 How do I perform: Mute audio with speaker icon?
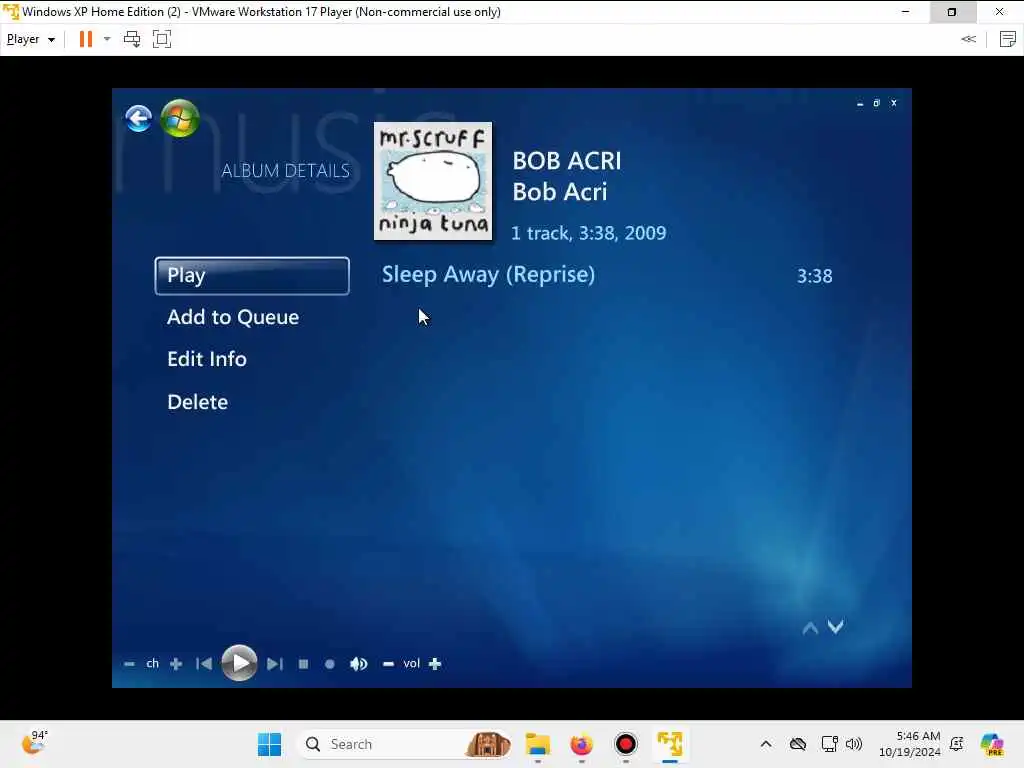359,664
